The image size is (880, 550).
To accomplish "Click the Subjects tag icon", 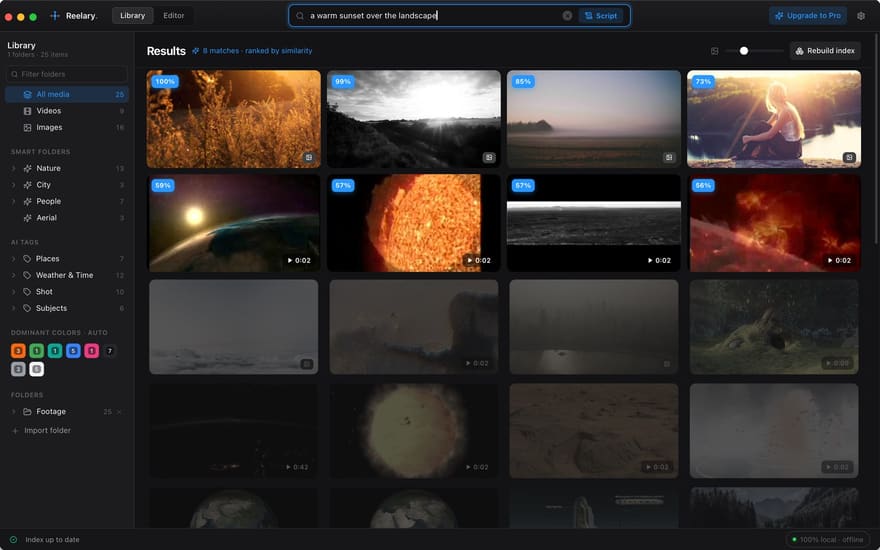I will tap(26, 308).
